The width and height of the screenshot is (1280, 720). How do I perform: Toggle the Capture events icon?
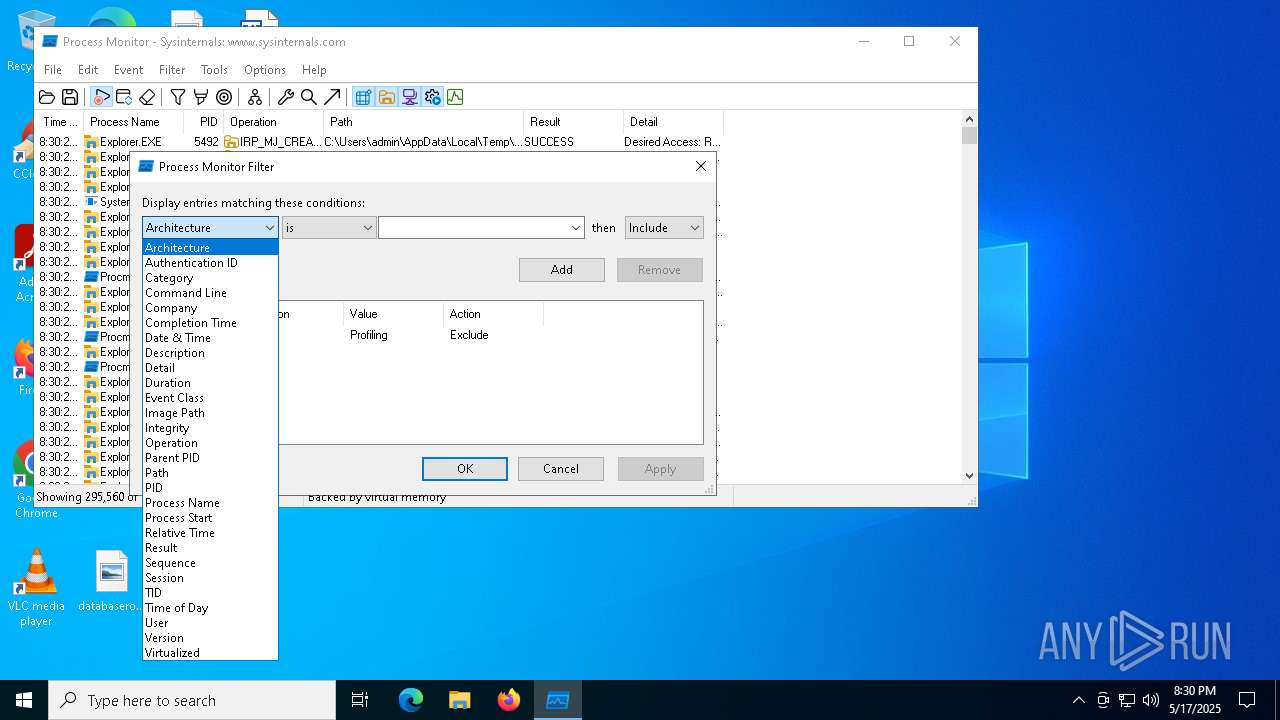click(x=101, y=97)
